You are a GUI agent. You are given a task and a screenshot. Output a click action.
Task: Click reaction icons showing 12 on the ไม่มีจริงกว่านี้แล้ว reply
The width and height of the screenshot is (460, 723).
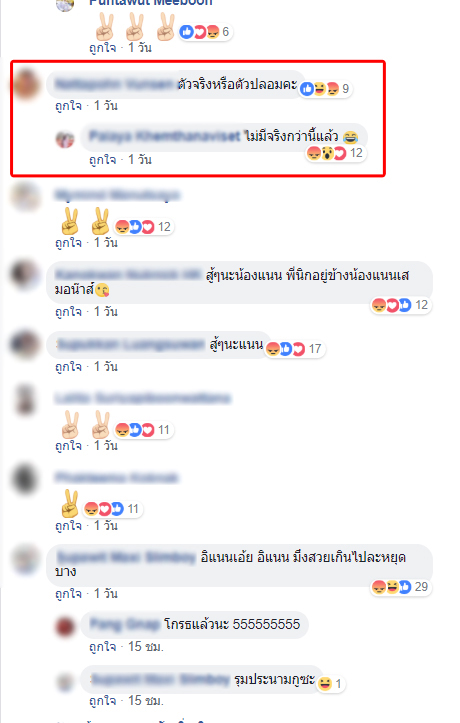tap(336, 153)
